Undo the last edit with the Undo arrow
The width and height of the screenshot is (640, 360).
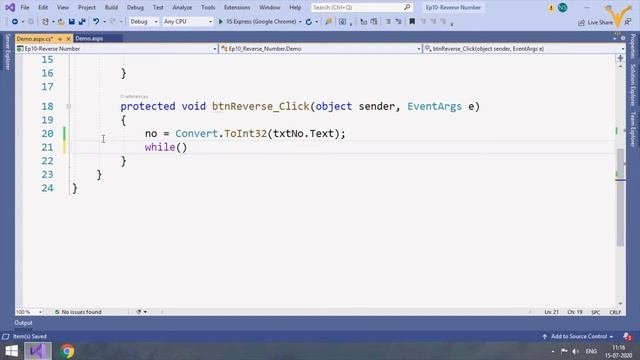pos(96,22)
